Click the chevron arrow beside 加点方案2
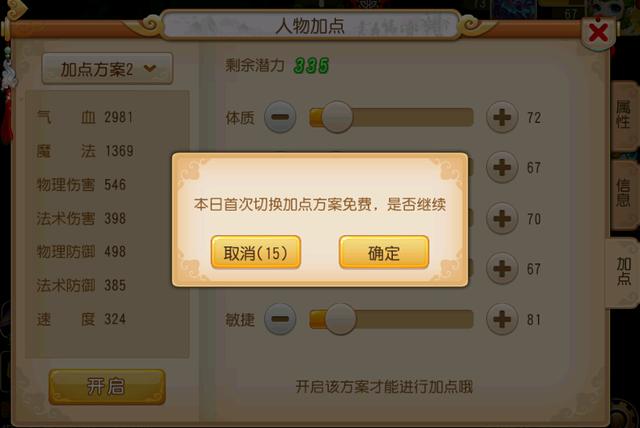 [150, 69]
